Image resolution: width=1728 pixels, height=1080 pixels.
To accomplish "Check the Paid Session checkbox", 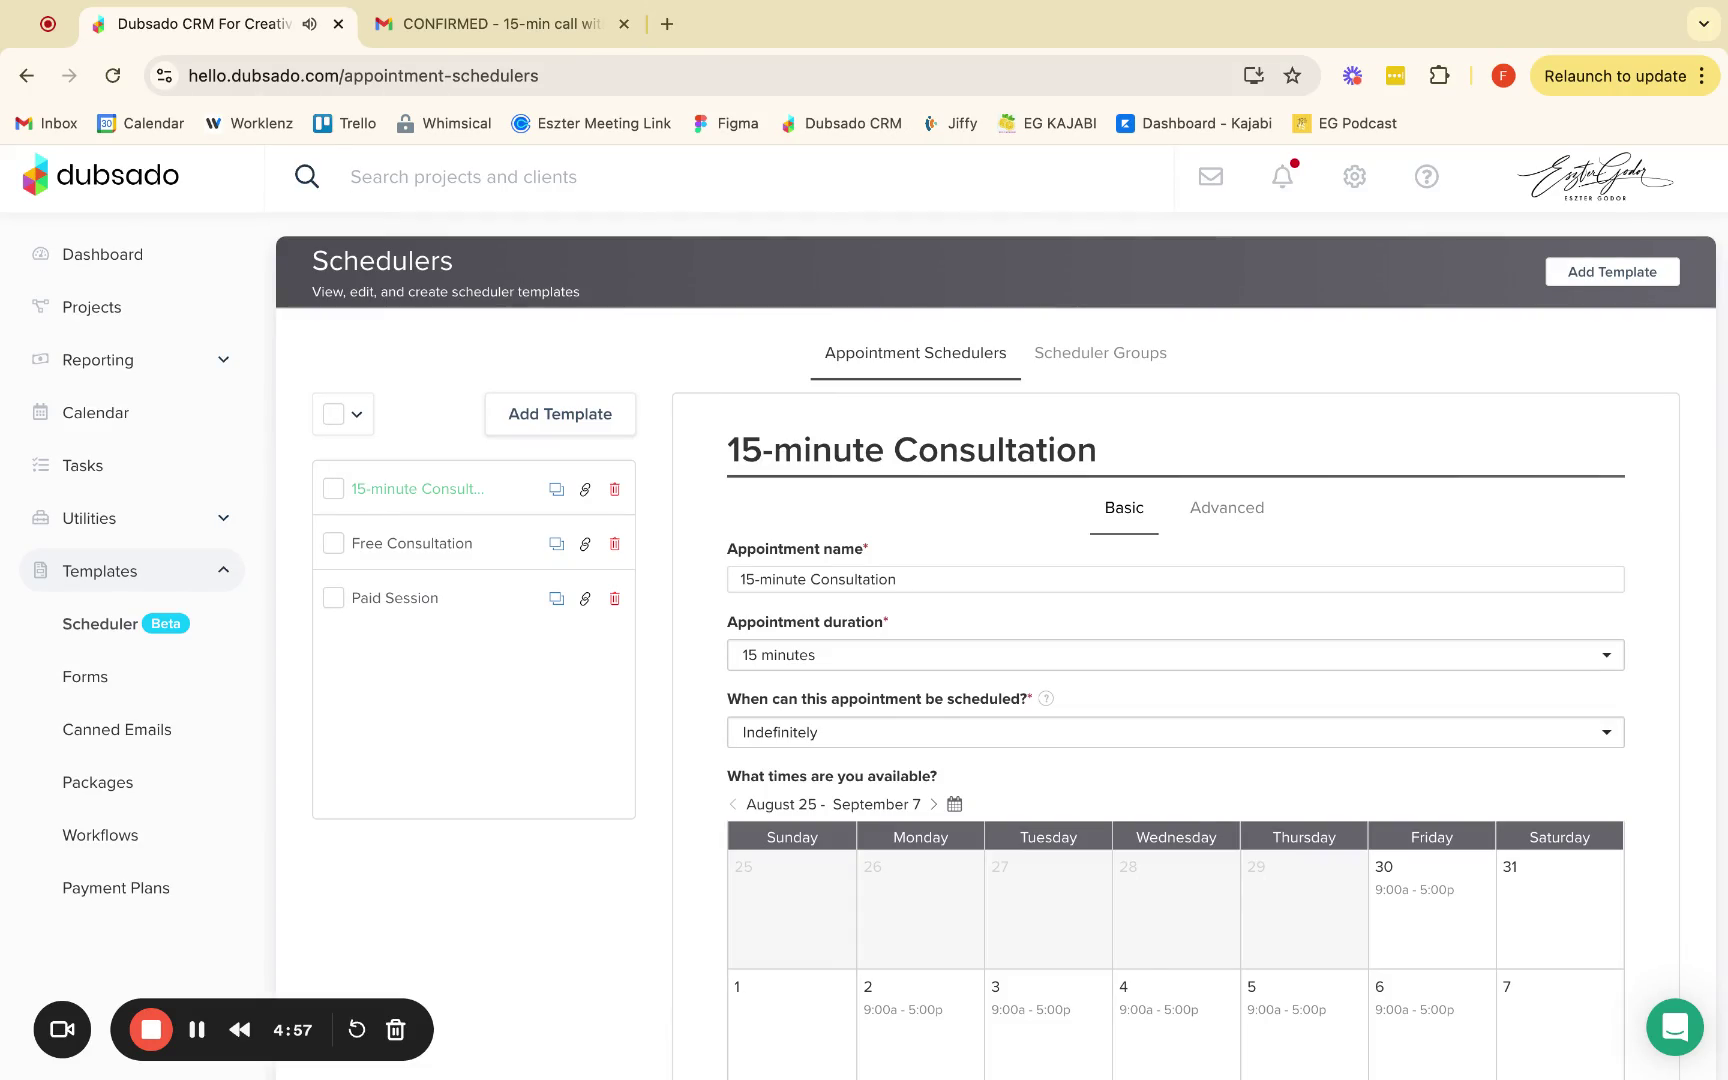I will (x=334, y=599).
